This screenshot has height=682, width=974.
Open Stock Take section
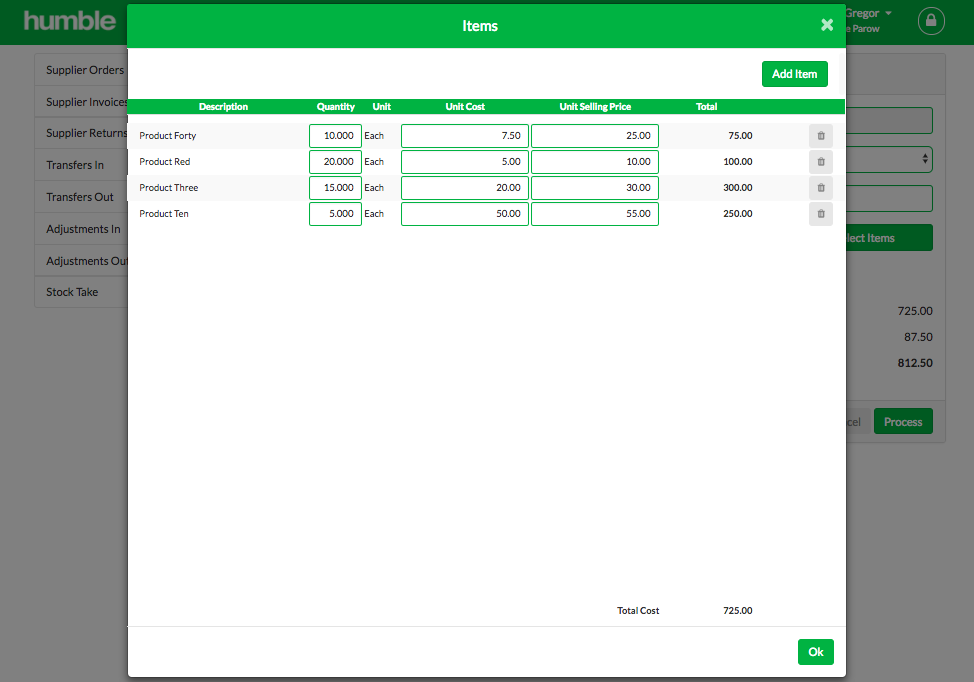tap(81, 292)
